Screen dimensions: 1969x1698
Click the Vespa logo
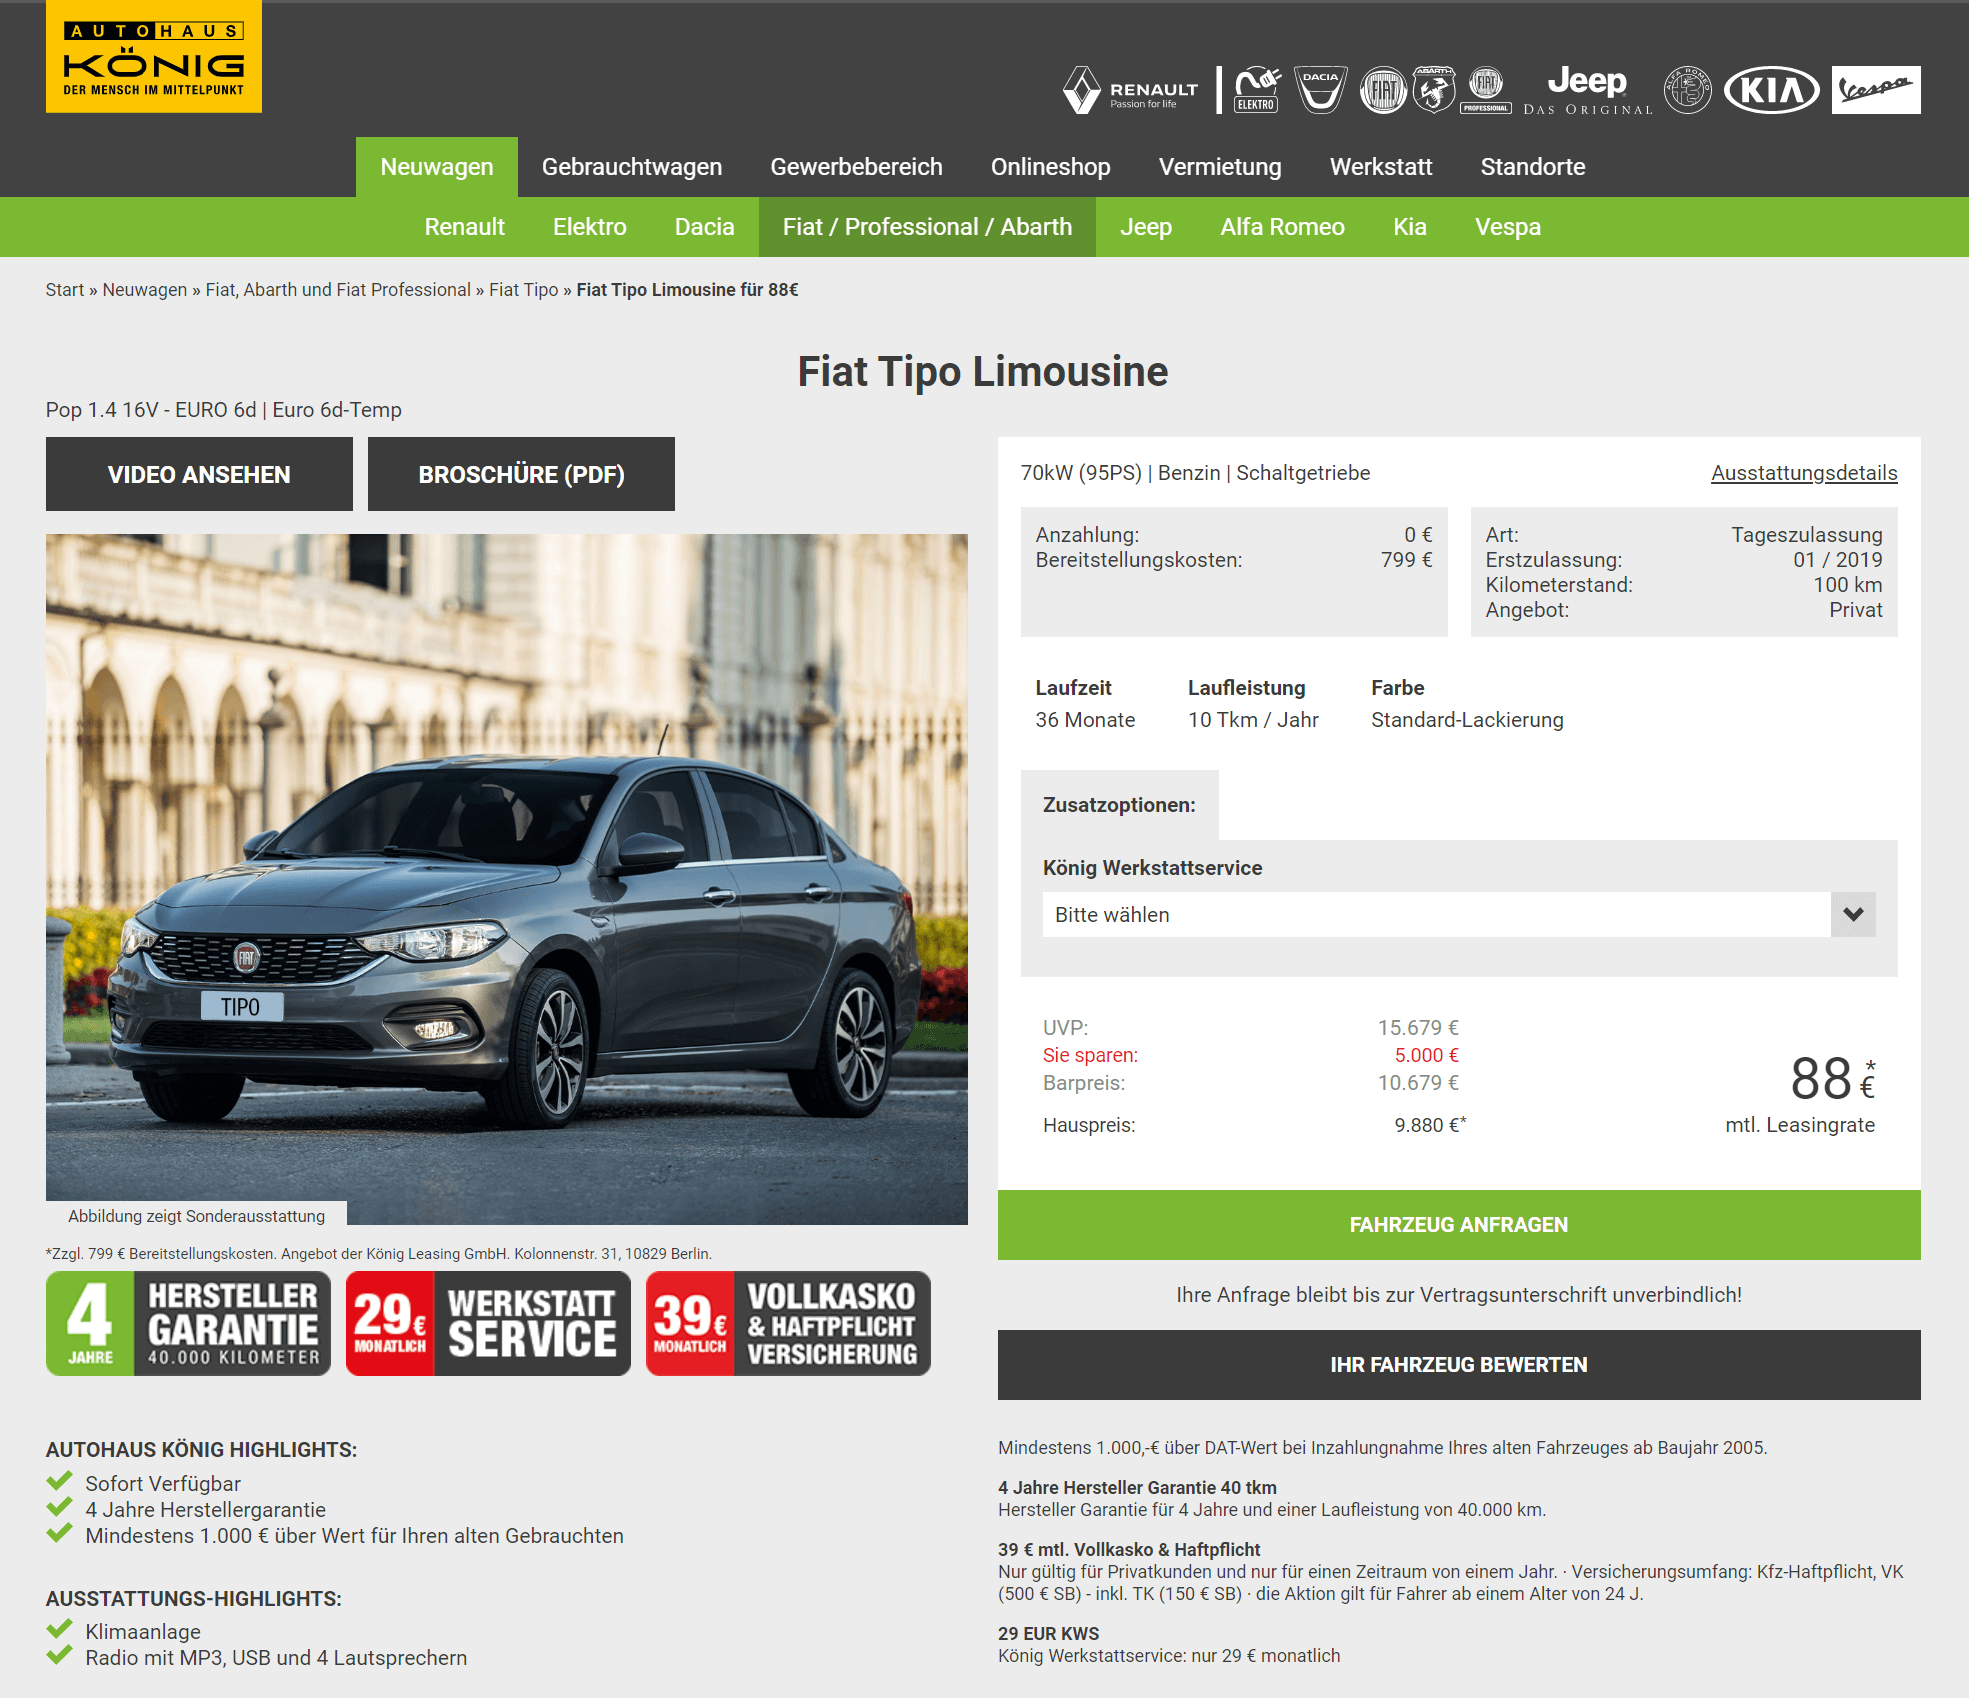click(x=1876, y=90)
